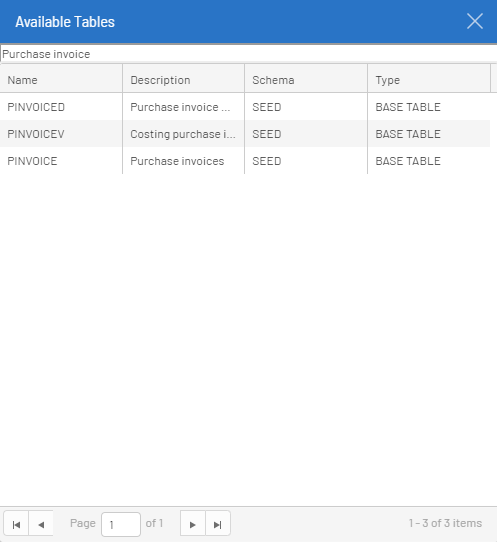Click the Costing purchase description cell
The image size is (497, 542).
coord(184,134)
